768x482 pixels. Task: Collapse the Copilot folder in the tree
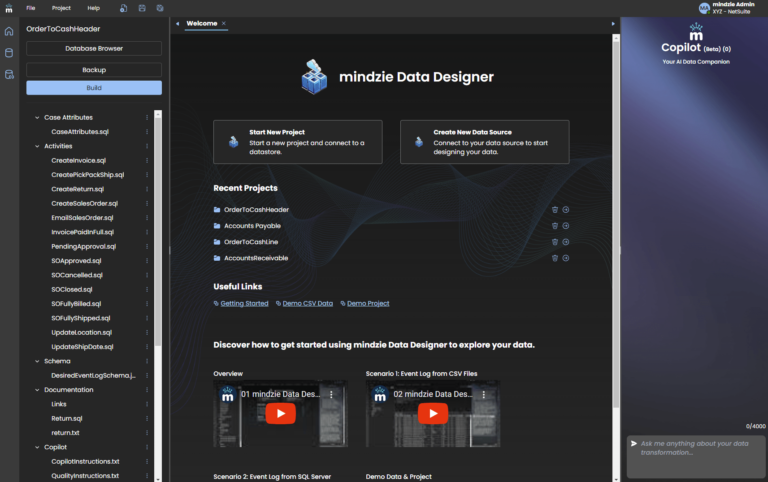point(37,447)
